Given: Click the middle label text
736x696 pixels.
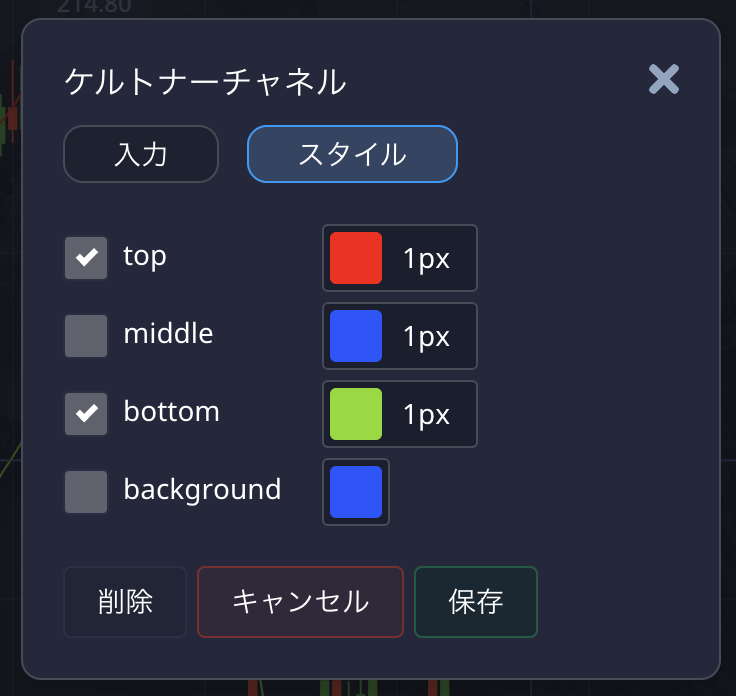Looking at the screenshot, I should (x=168, y=334).
